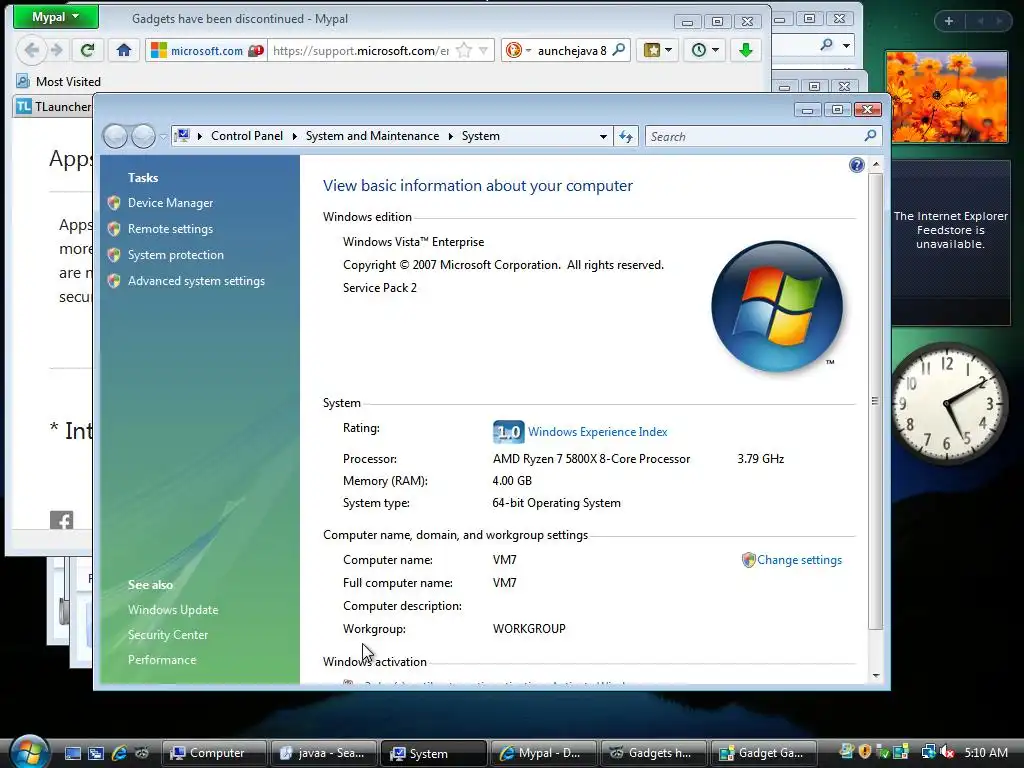This screenshot has width=1024, height=768.
Task: Open the DuckDuckGo search engine selector
Action: (519, 50)
